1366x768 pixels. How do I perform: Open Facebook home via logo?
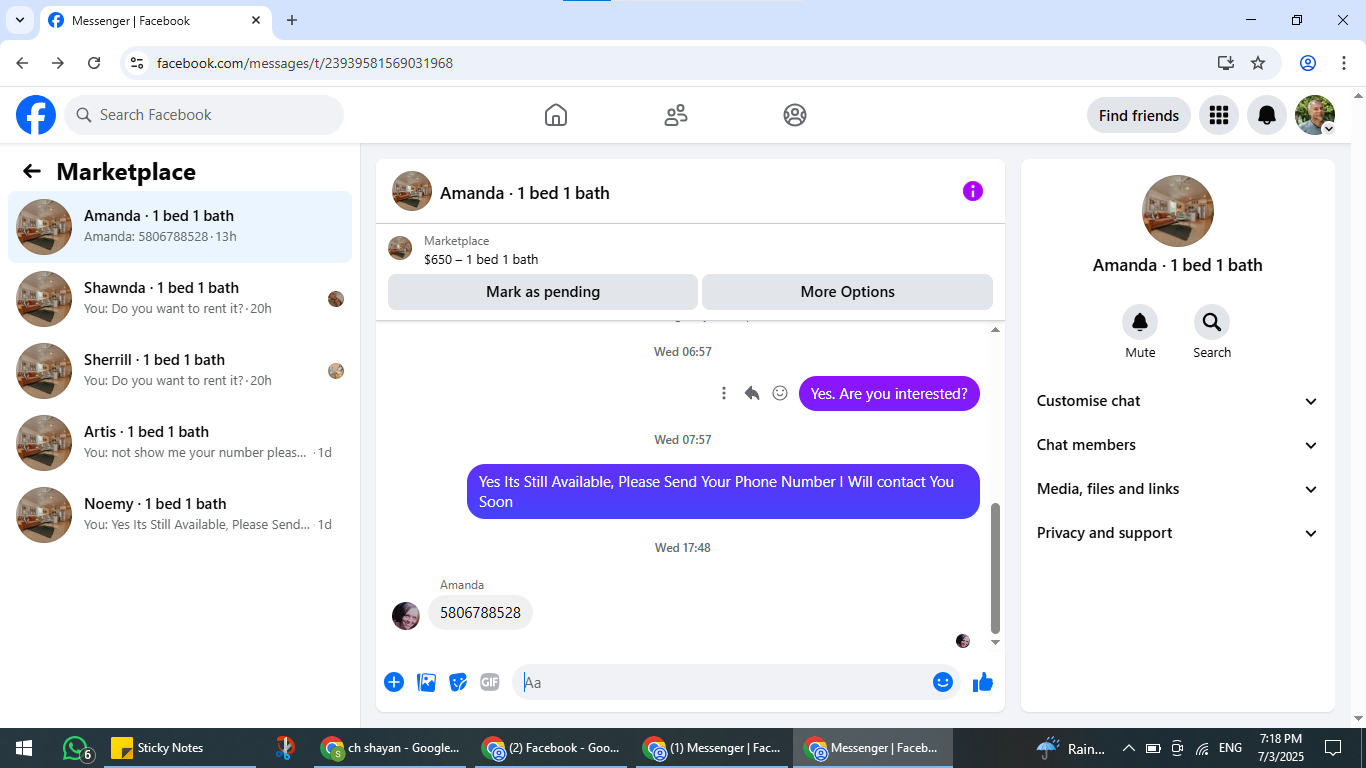(x=36, y=115)
